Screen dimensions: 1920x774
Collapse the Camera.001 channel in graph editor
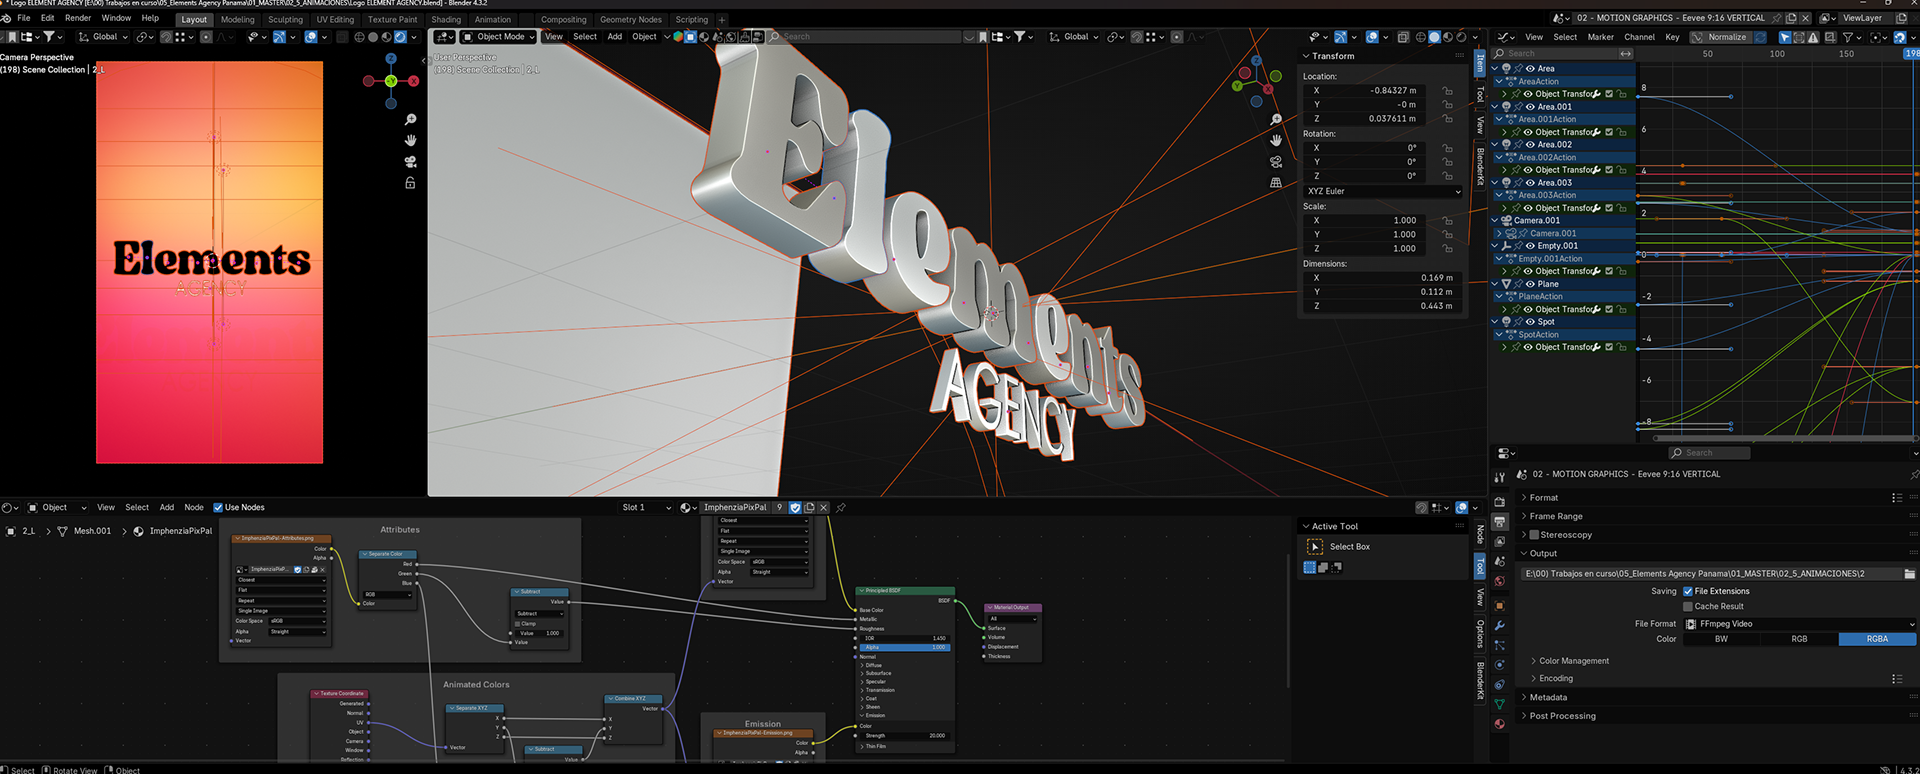(1496, 221)
